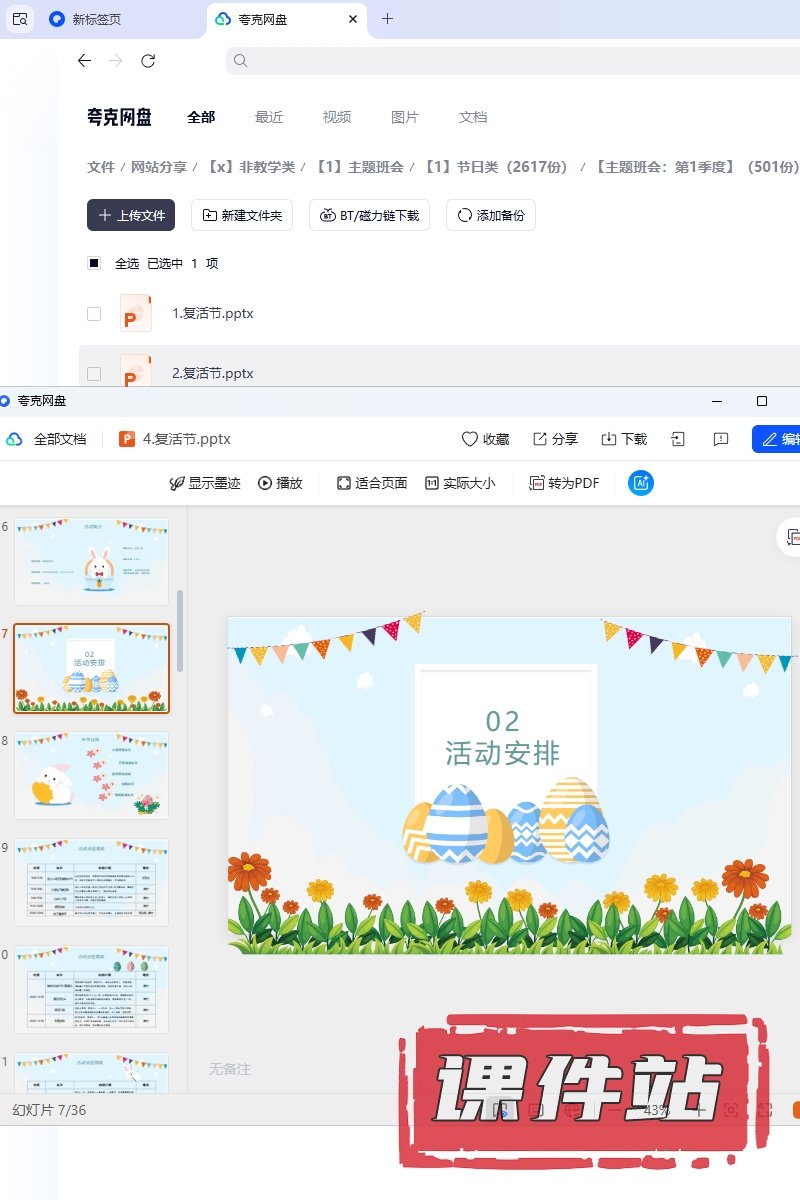
Task: Click the slide panel vertical scrollbar
Action: click(x=180, y=630)
